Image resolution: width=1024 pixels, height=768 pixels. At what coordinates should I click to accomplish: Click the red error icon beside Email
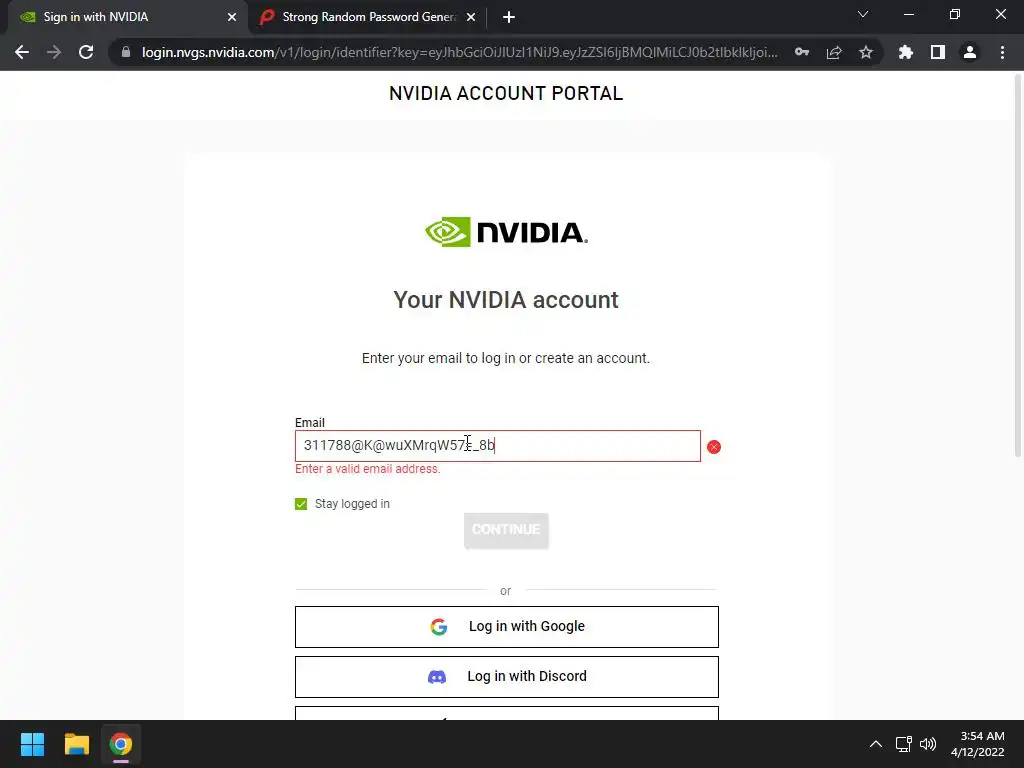click(714, 447)
